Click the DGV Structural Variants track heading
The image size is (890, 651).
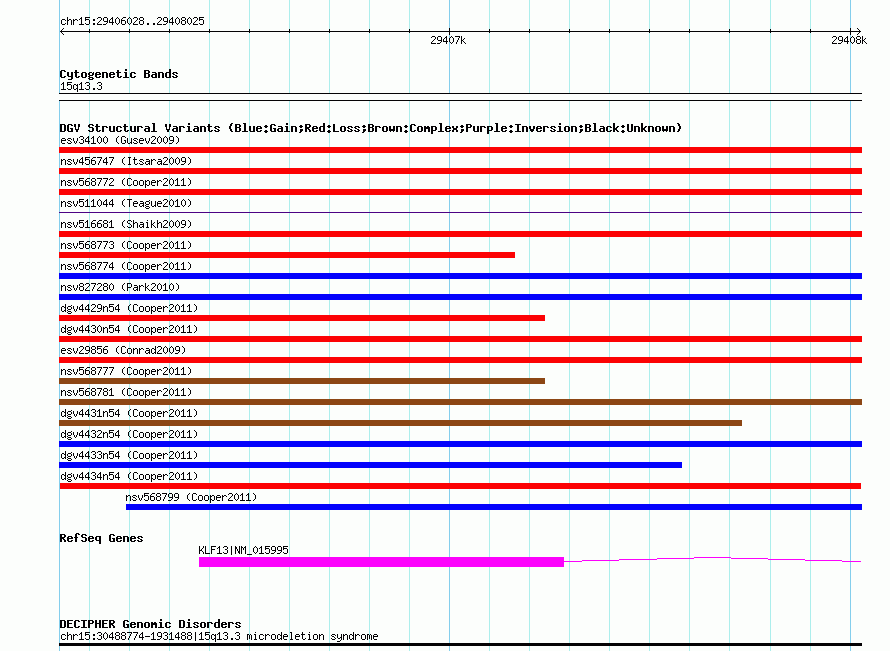(x=371, y=128)
